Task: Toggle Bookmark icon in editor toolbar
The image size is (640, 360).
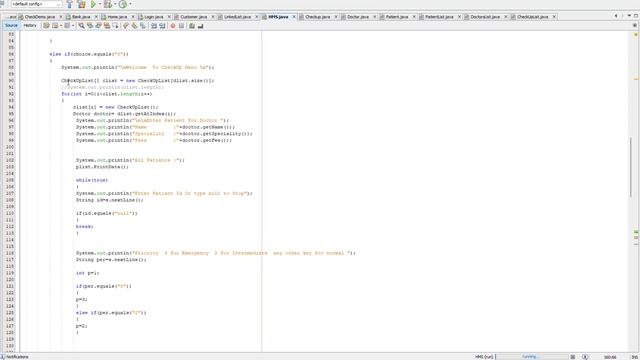Action: point(142,26)
